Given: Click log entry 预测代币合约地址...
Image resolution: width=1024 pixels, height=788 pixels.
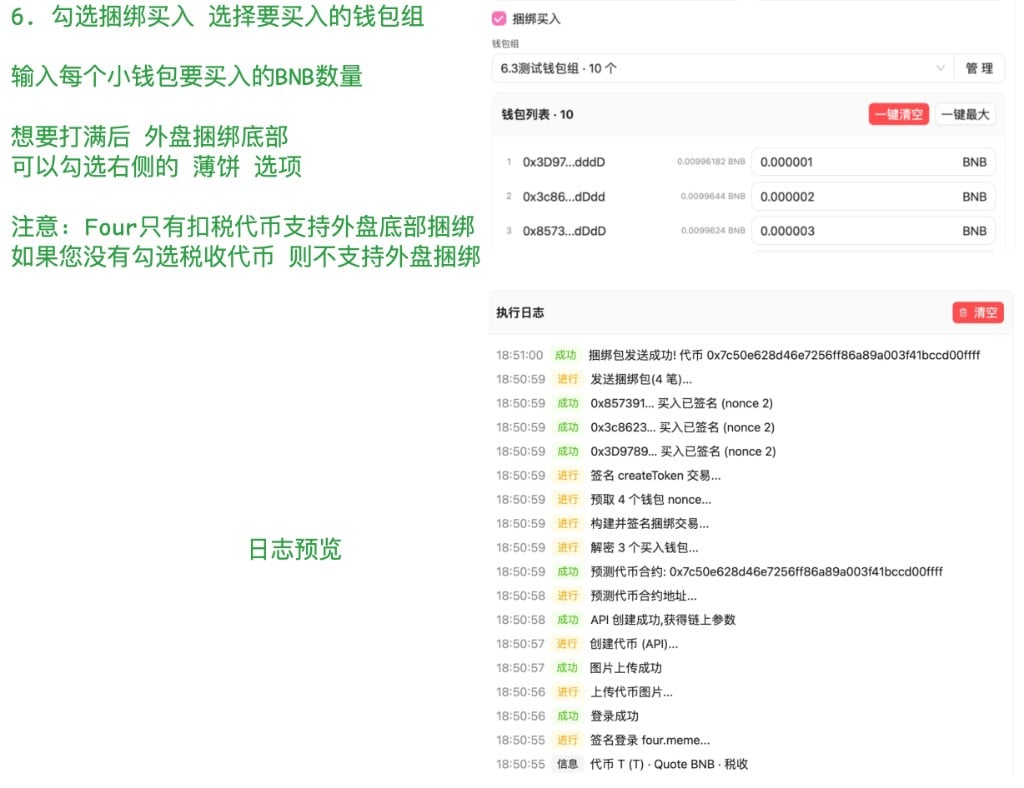Looking at the screenshot, I should (643, 596).
